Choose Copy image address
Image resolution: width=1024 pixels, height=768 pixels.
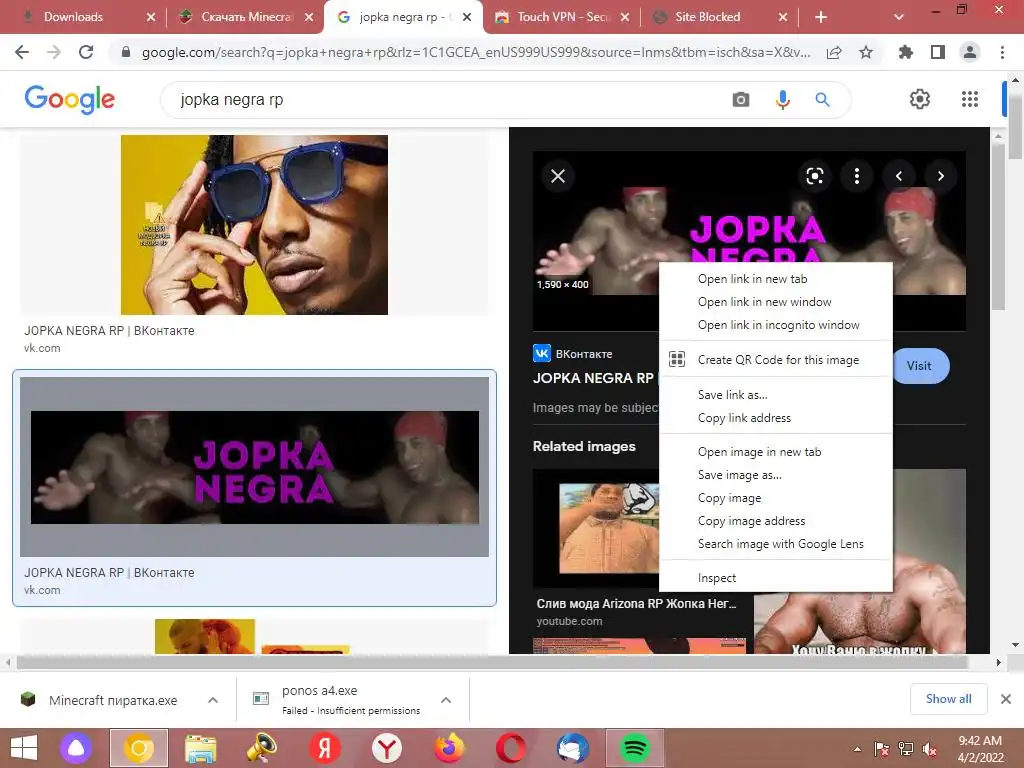[776, 520]
